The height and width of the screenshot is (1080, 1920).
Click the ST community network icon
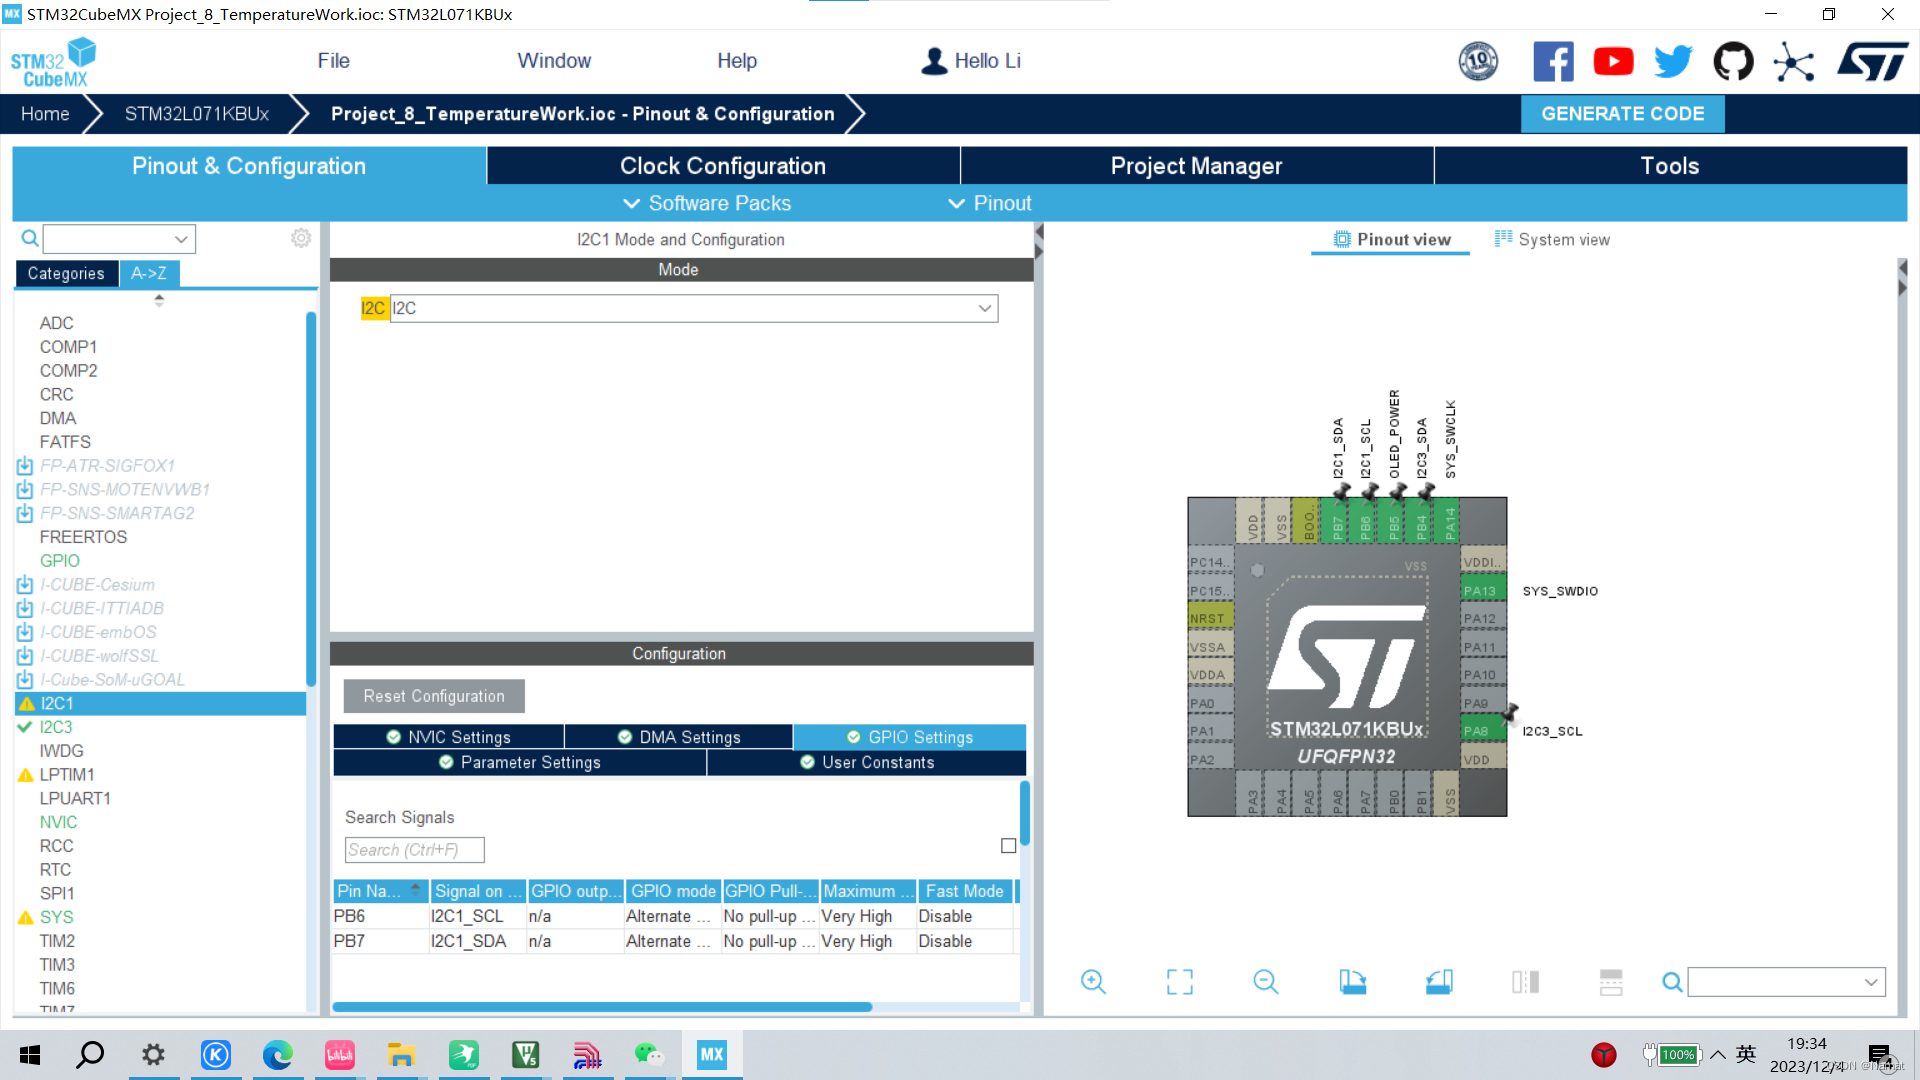click(1793, 62)
